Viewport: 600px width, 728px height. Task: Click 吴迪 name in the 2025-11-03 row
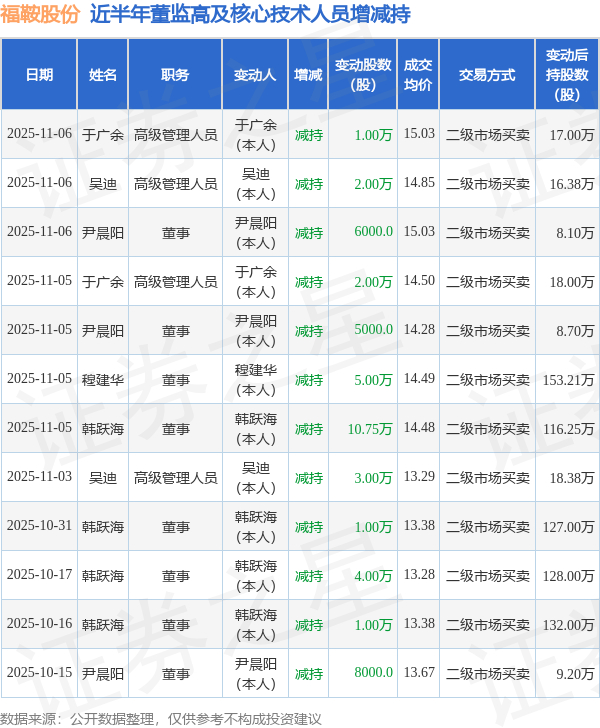point(103,478)
